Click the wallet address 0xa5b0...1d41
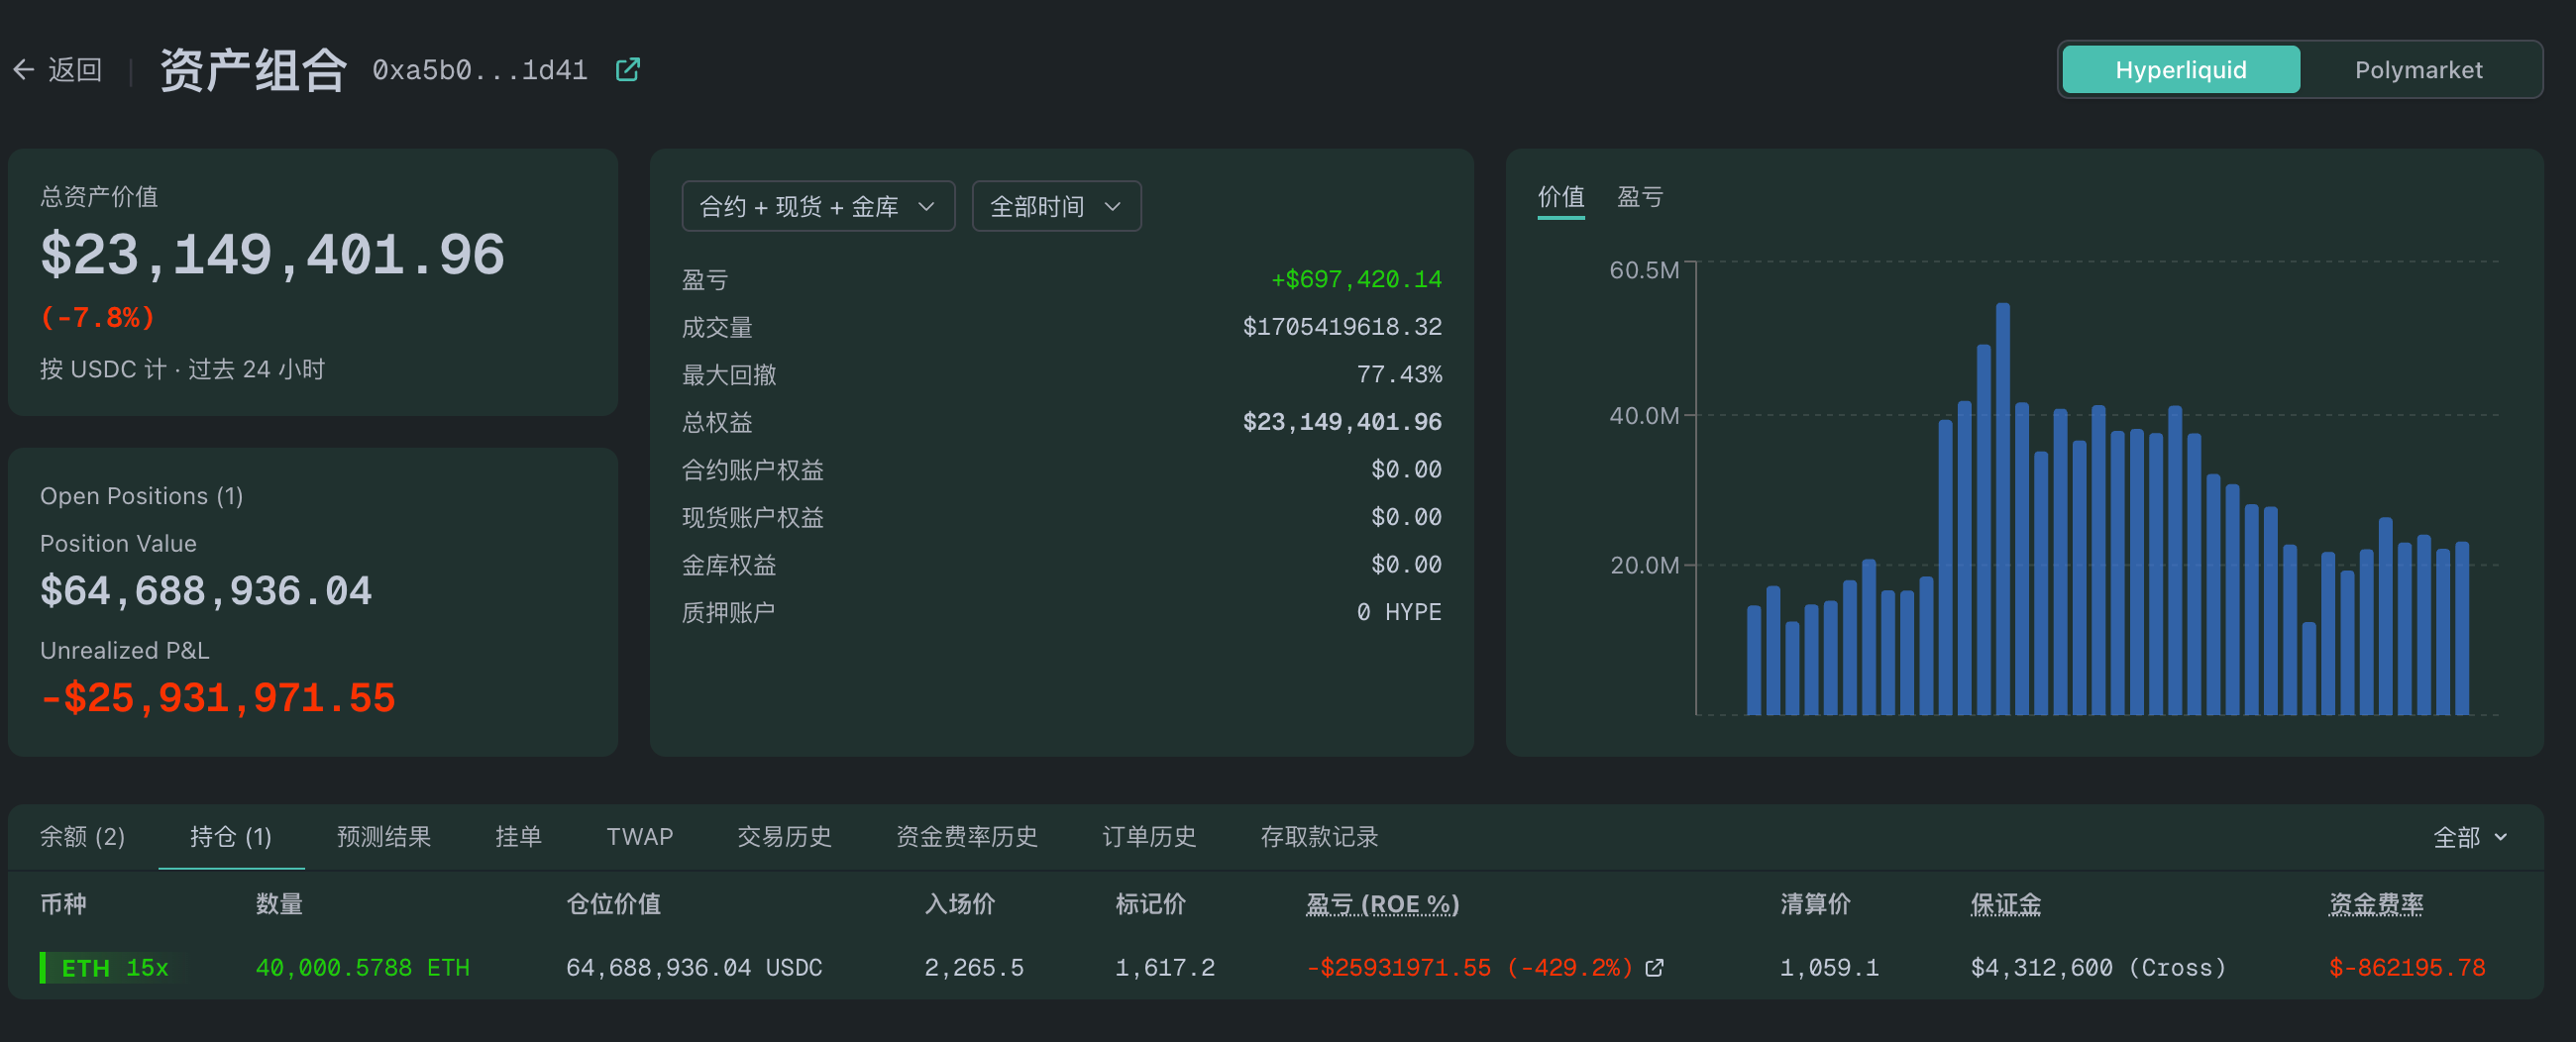Viewport: 2576px width, 1042px height. pyautogui.click(x=480, y=70)
